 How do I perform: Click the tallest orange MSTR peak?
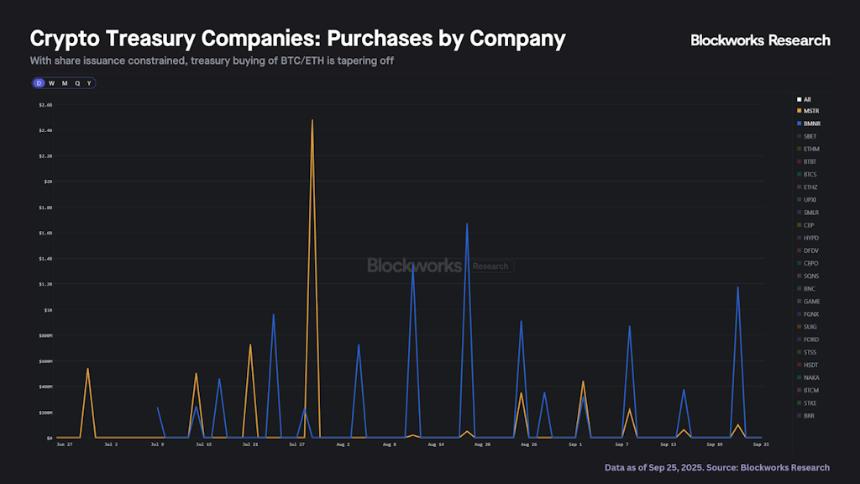tap(312, 121)
